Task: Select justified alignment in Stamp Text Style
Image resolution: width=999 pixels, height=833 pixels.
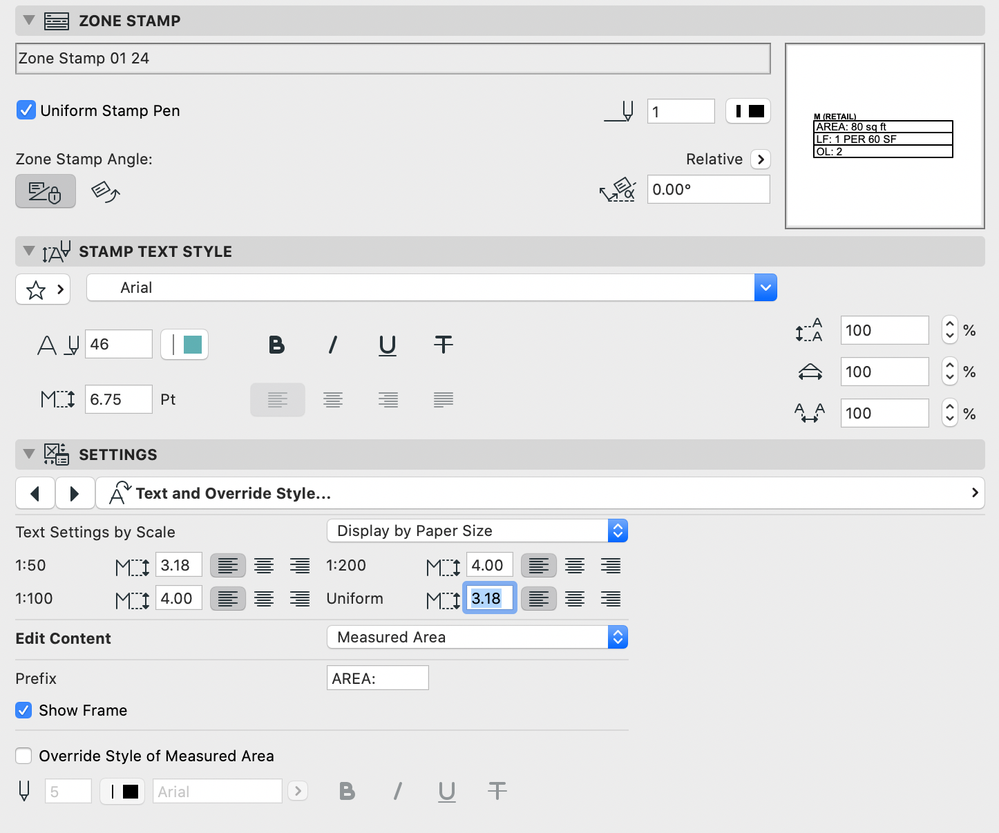Action: (443, 399)
